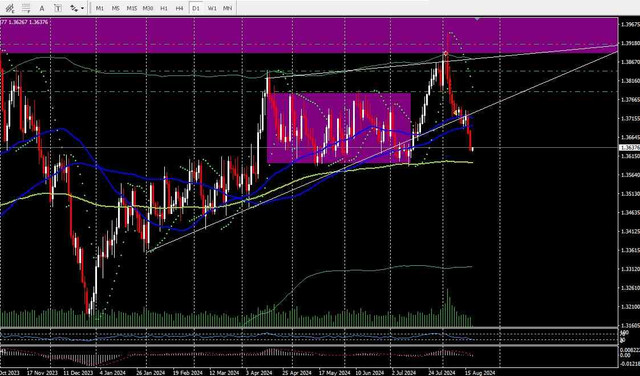Click the active D1 timeframe button

(196, 8)
